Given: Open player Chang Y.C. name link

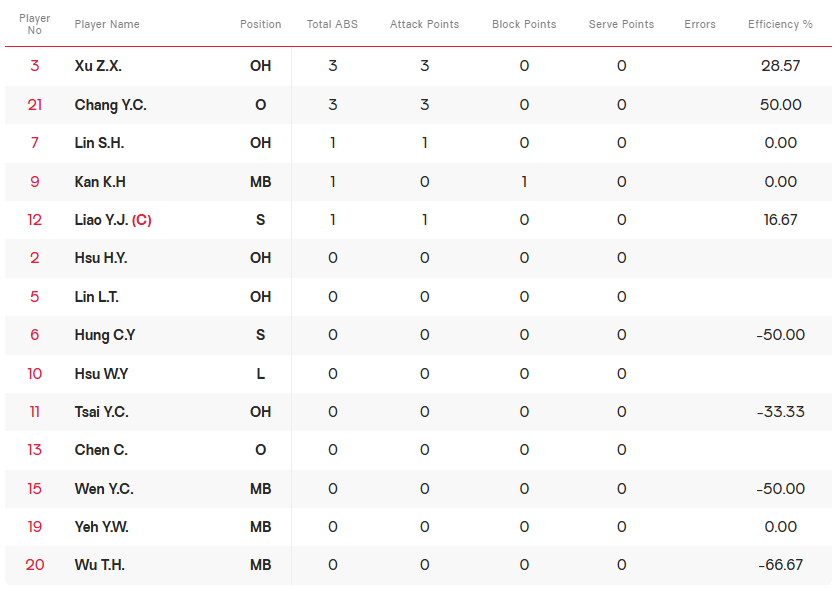Looking at the screenshot, I should pyautogui.click(x=111, y=105).
